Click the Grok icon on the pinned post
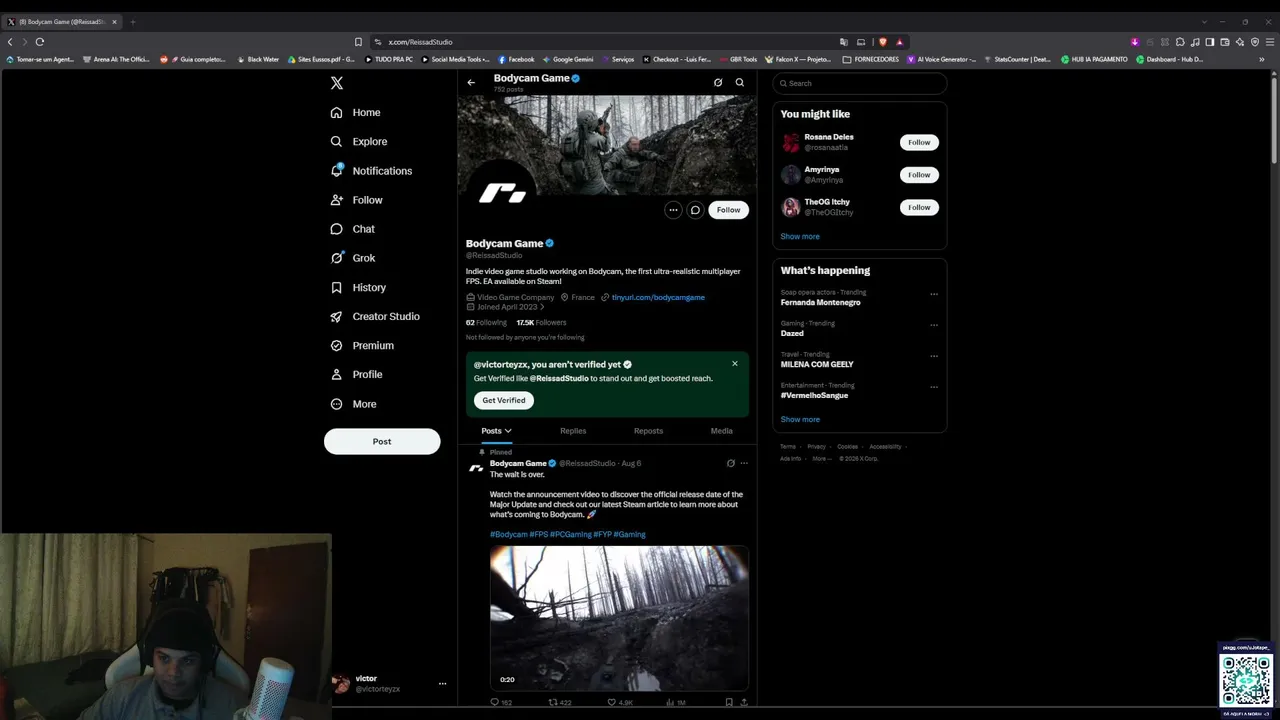Image resolution: width=1280 pixels, height=720 pixels. coord(731,463)
